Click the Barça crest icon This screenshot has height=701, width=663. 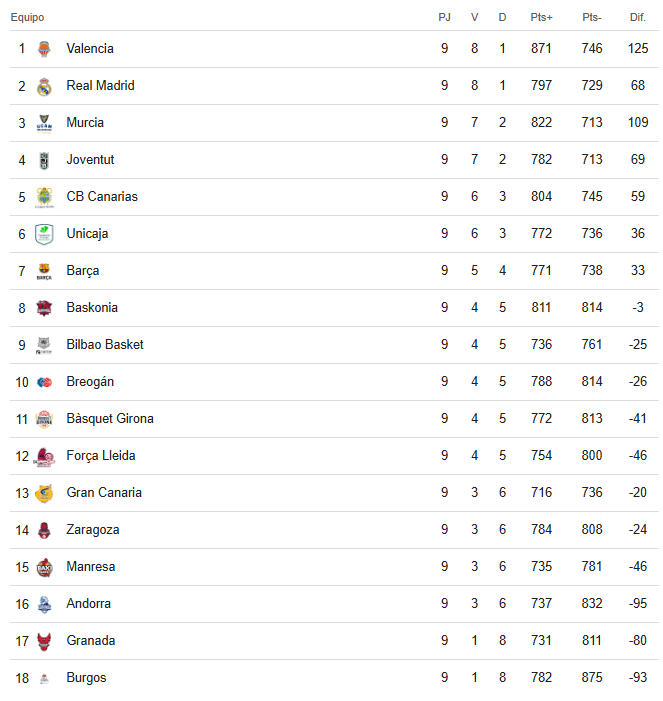(x=44, y=271)
